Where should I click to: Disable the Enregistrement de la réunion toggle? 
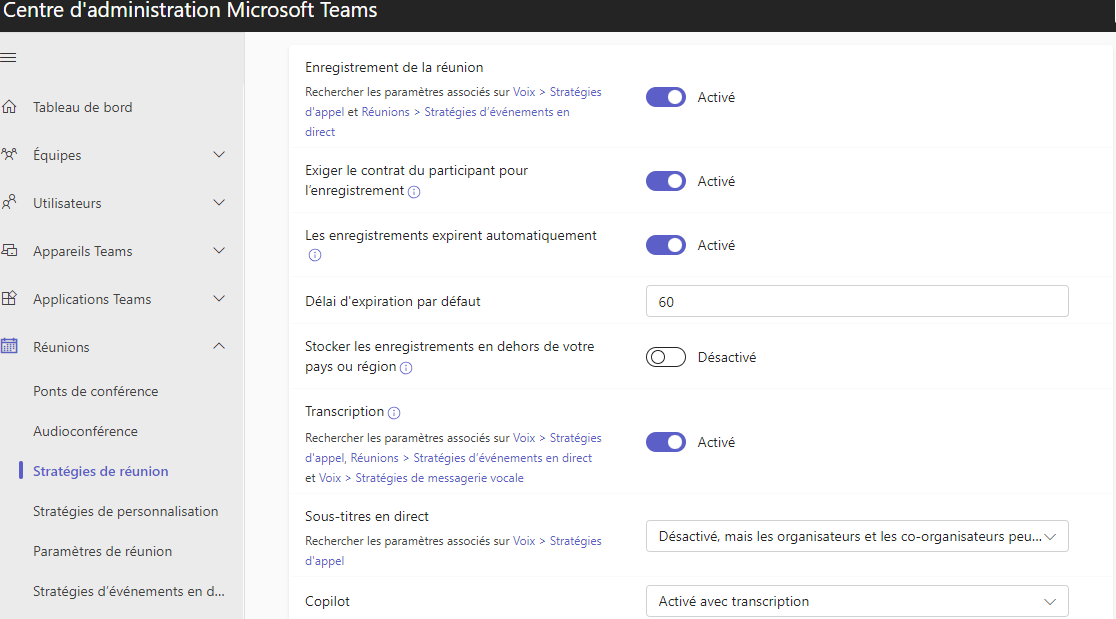(x=666, y=97)
